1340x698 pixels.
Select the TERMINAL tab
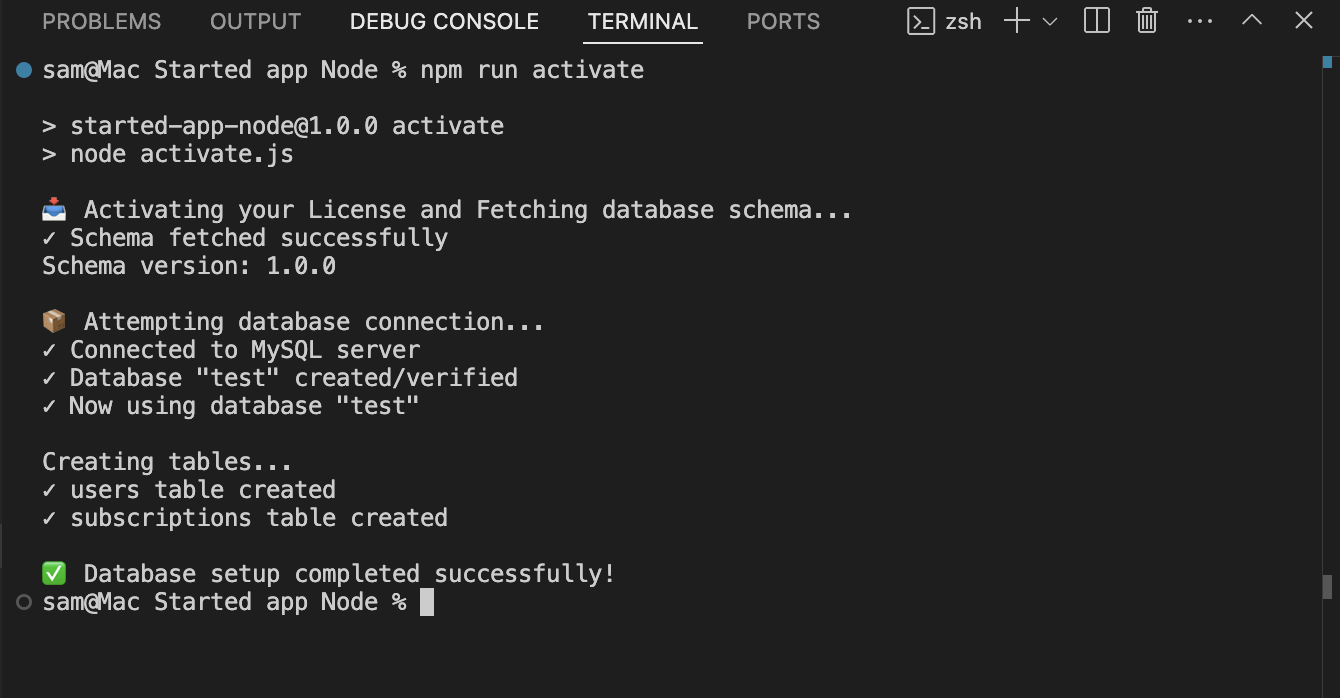[x=643, y=21]
